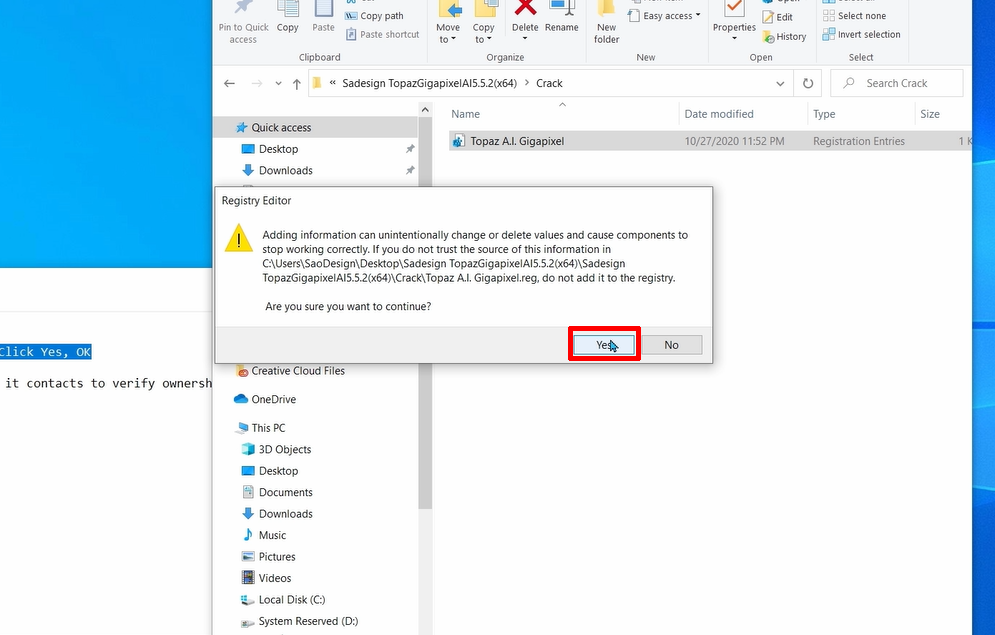The image size is (995, 635).
Task: Click the pin icon beside Quick access Desktop
Action: click(x=410, y=149)
